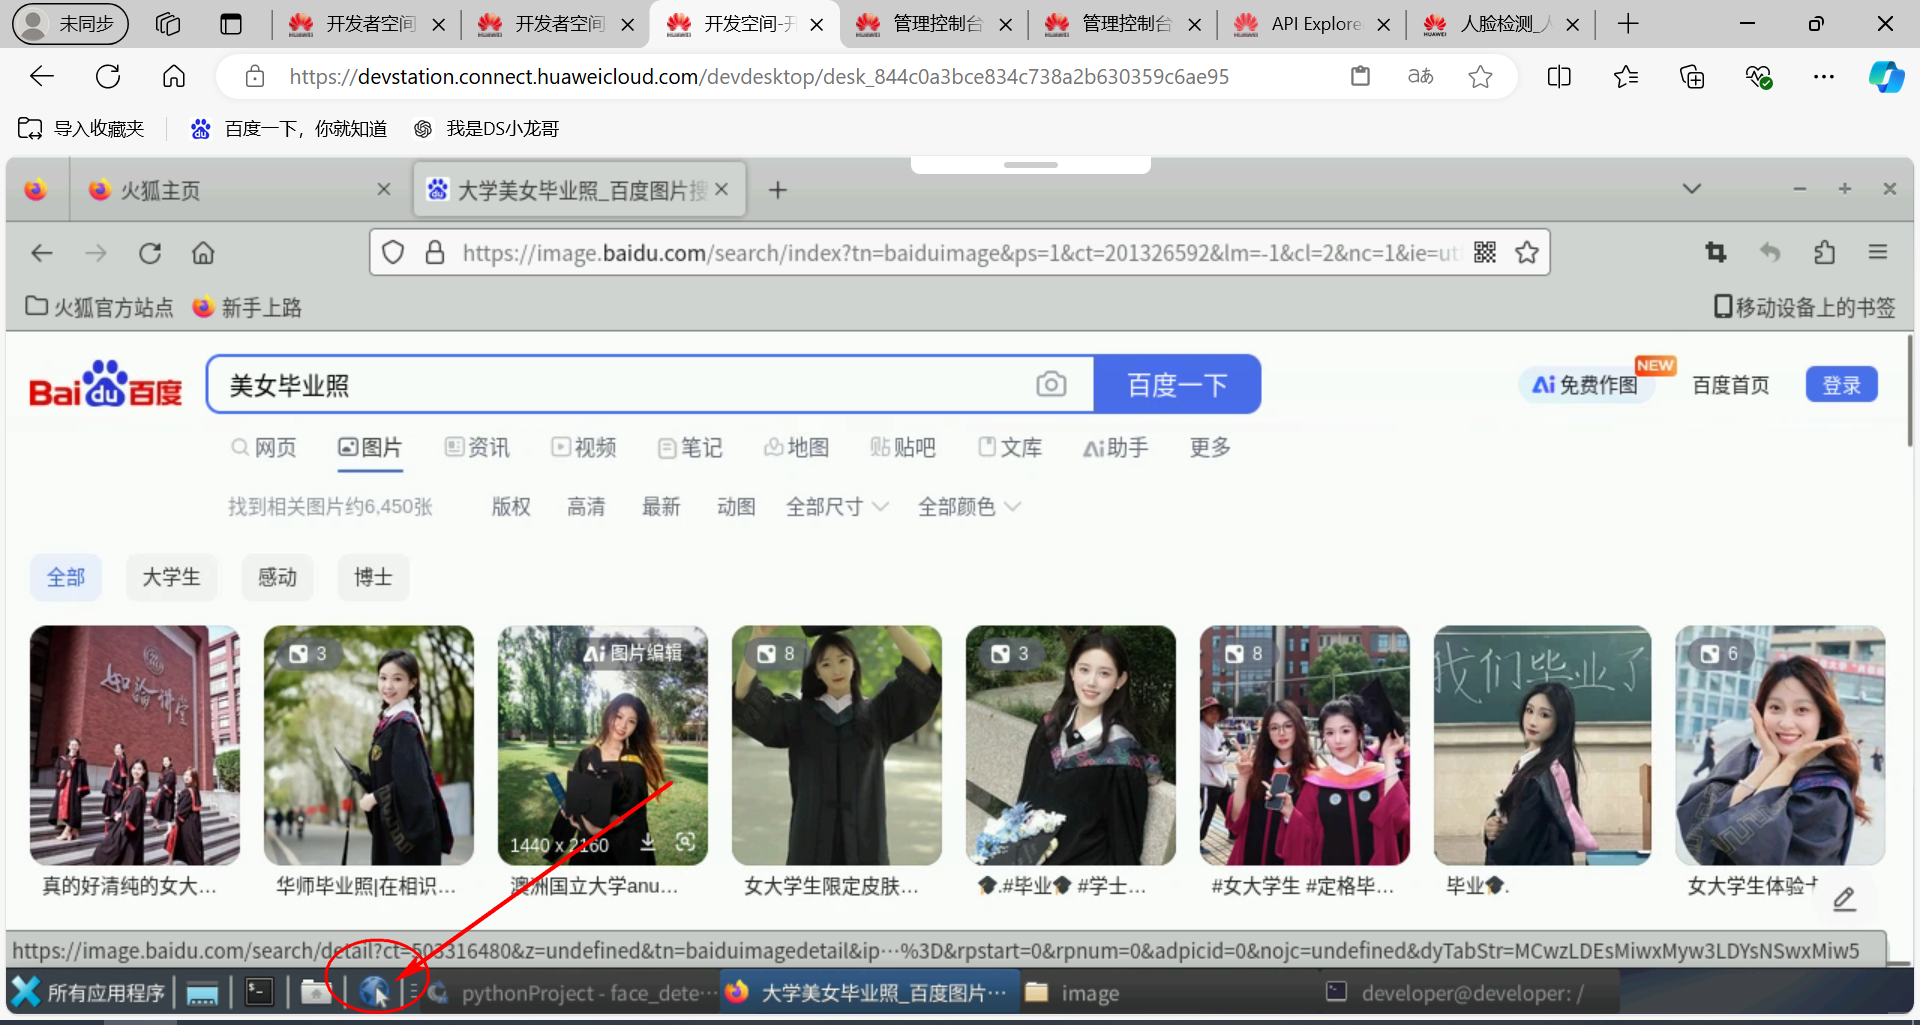Select the 博士 filter chip
Viewport: 1920px width, 1025px height.
(373, 577)
